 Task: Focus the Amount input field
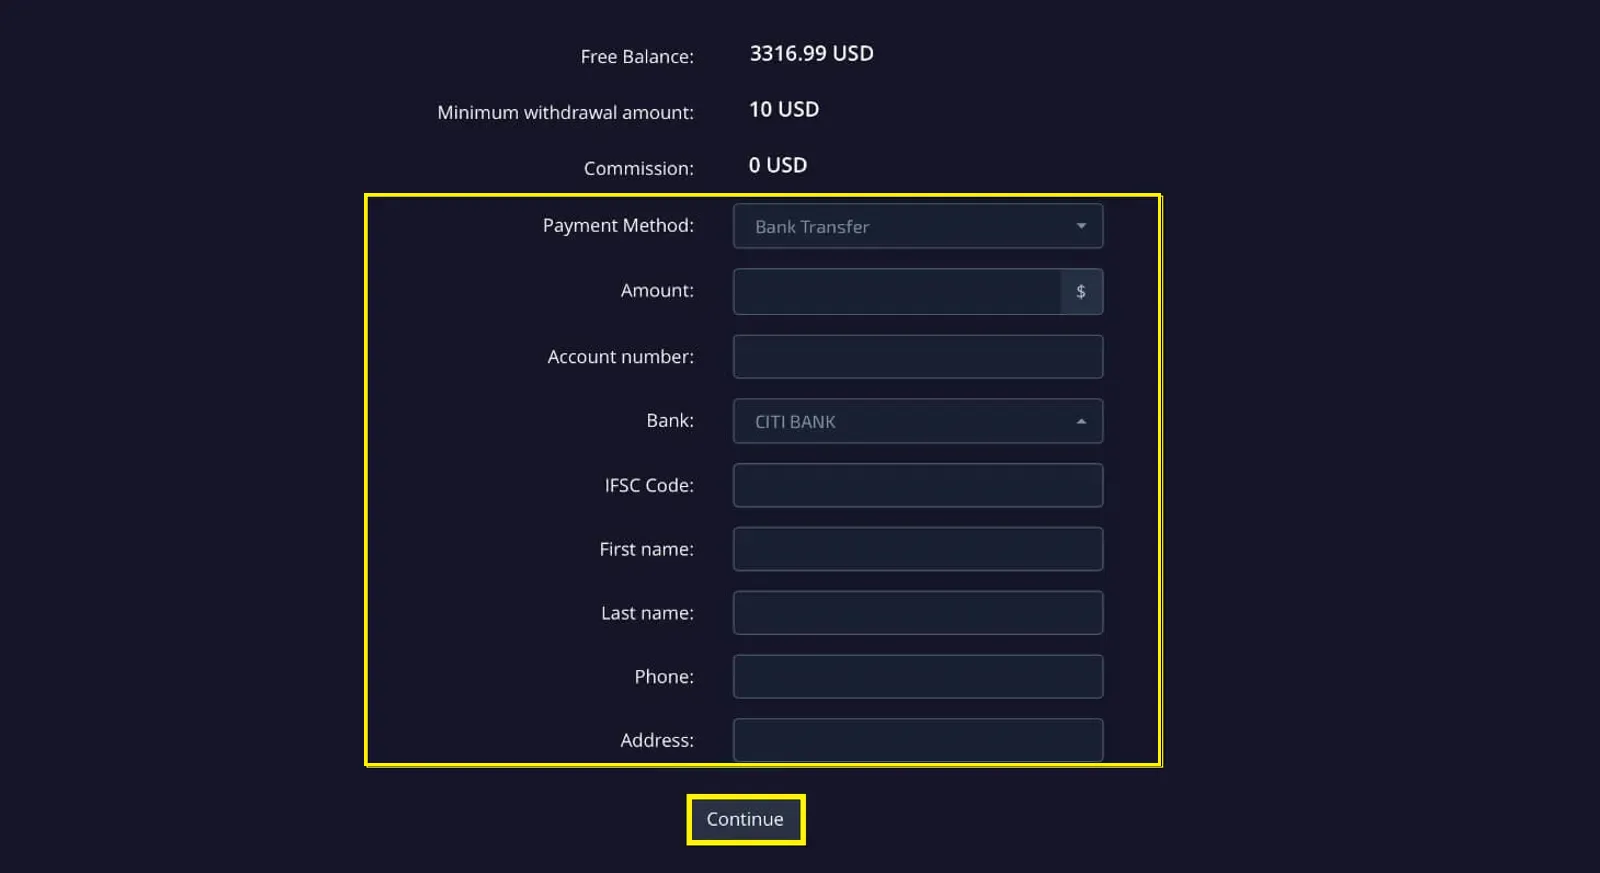click(896, 291)
